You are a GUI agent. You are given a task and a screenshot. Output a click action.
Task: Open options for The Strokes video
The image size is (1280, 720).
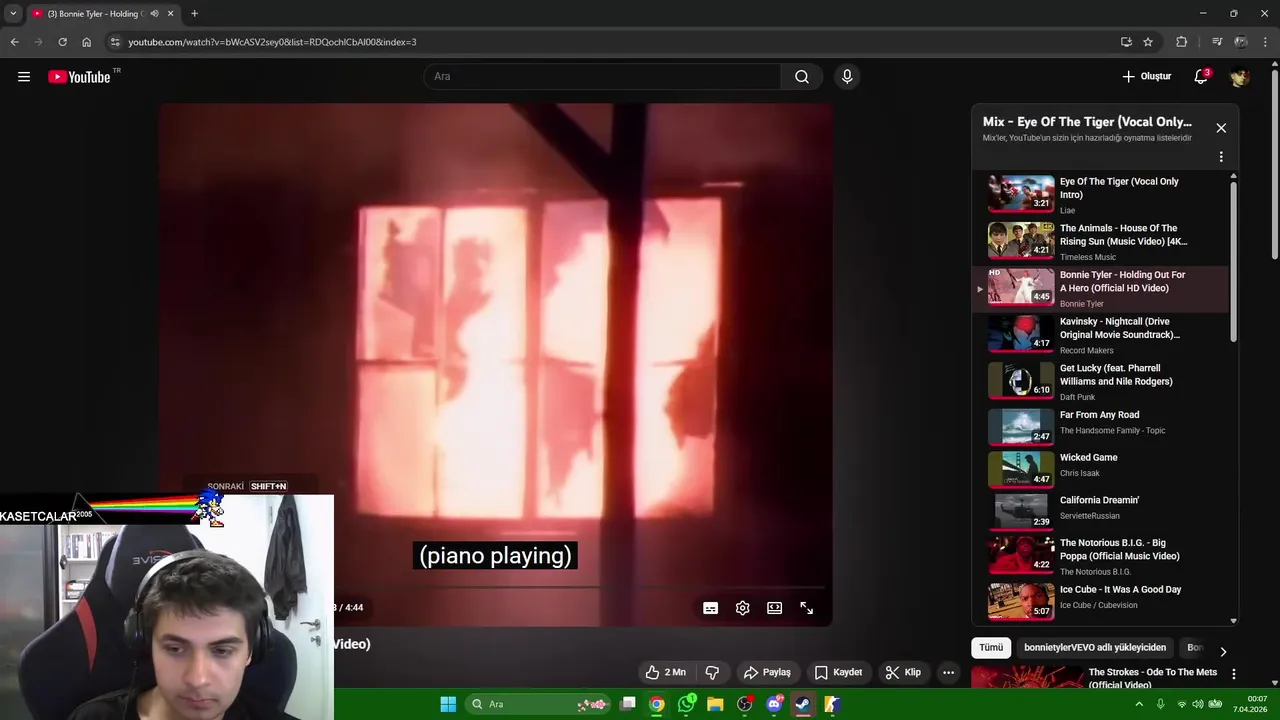tap(1233, 674)
